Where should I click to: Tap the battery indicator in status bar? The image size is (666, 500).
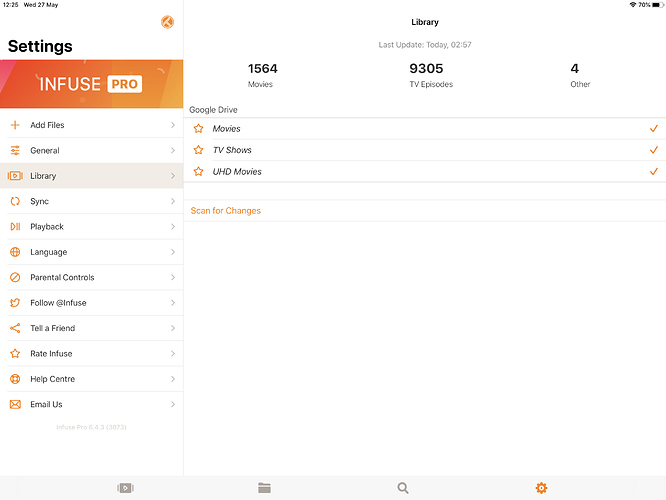pyautogui.click(x=657, y=5)
